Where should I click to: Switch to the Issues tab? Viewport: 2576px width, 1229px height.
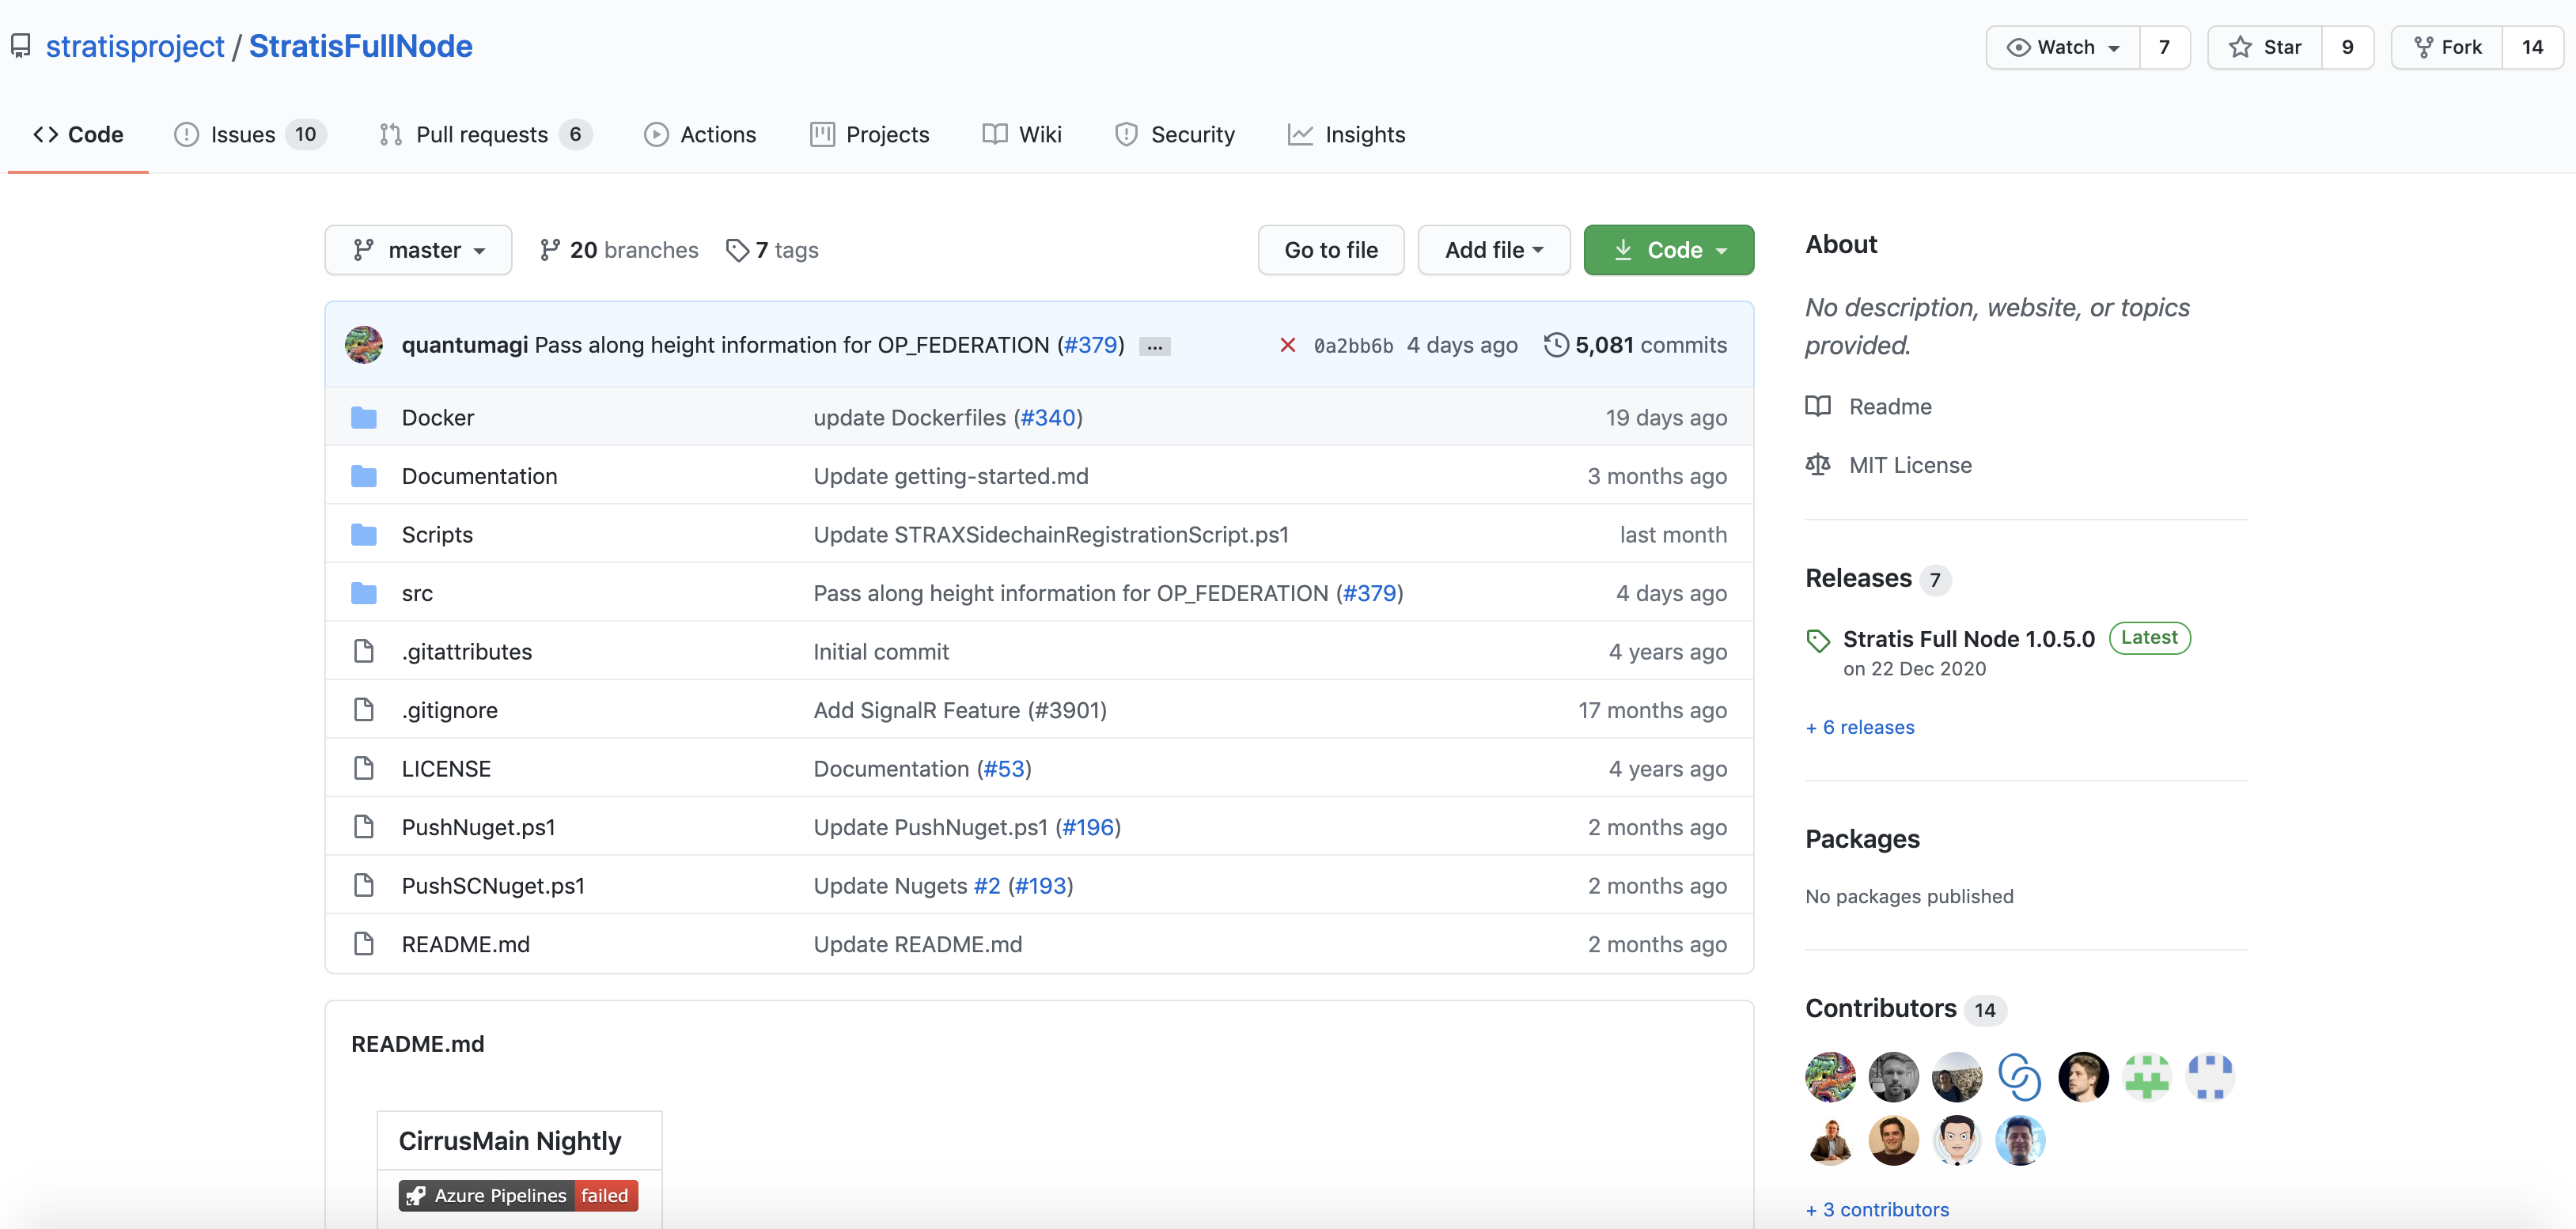pyautogui.click(x=243, y=134)
